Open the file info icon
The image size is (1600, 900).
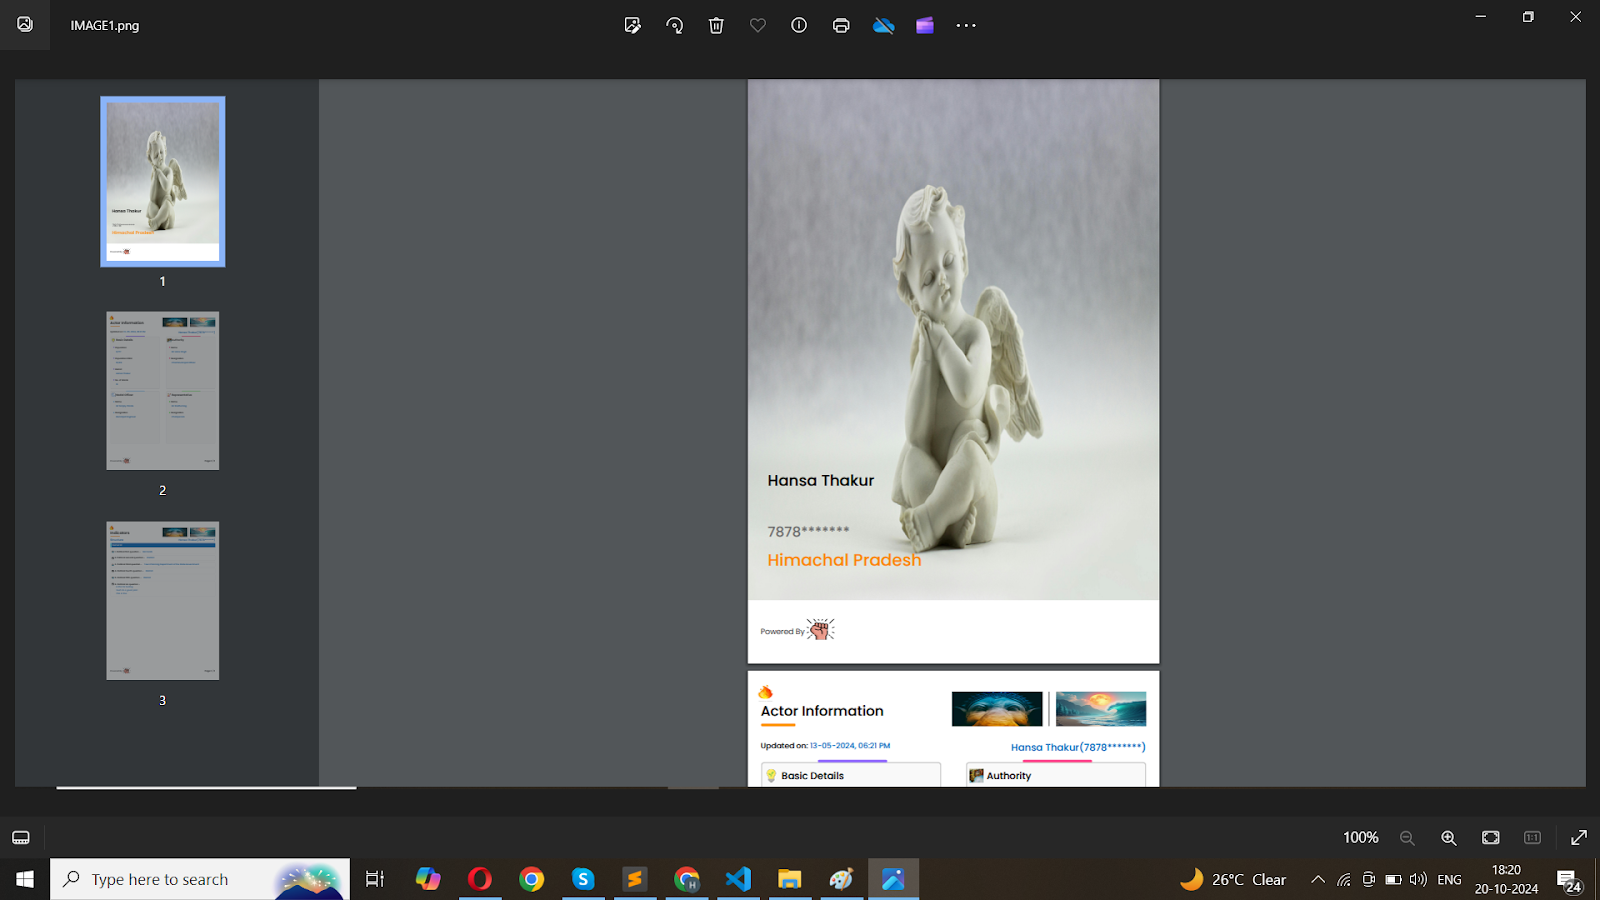(x=799, y=26)
